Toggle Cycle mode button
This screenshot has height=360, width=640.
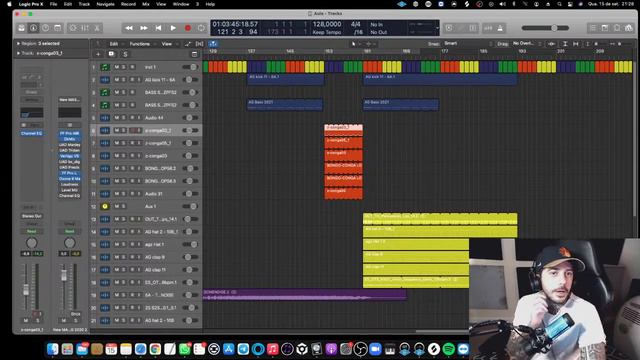201,28
